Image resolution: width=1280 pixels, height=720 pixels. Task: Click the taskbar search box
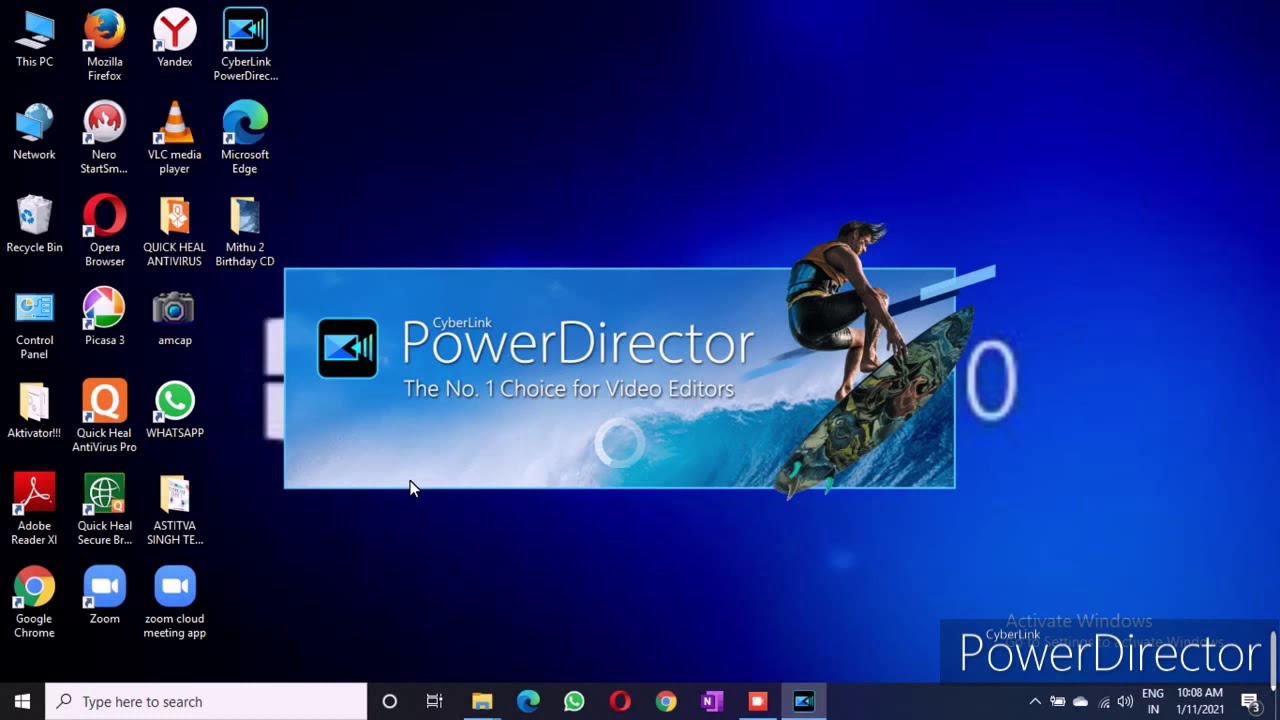pyautogui.click(x=207, y=701)
